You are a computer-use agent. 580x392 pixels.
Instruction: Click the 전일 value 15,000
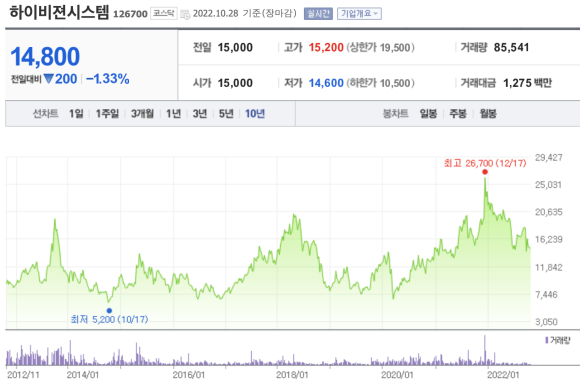(235, 47)
